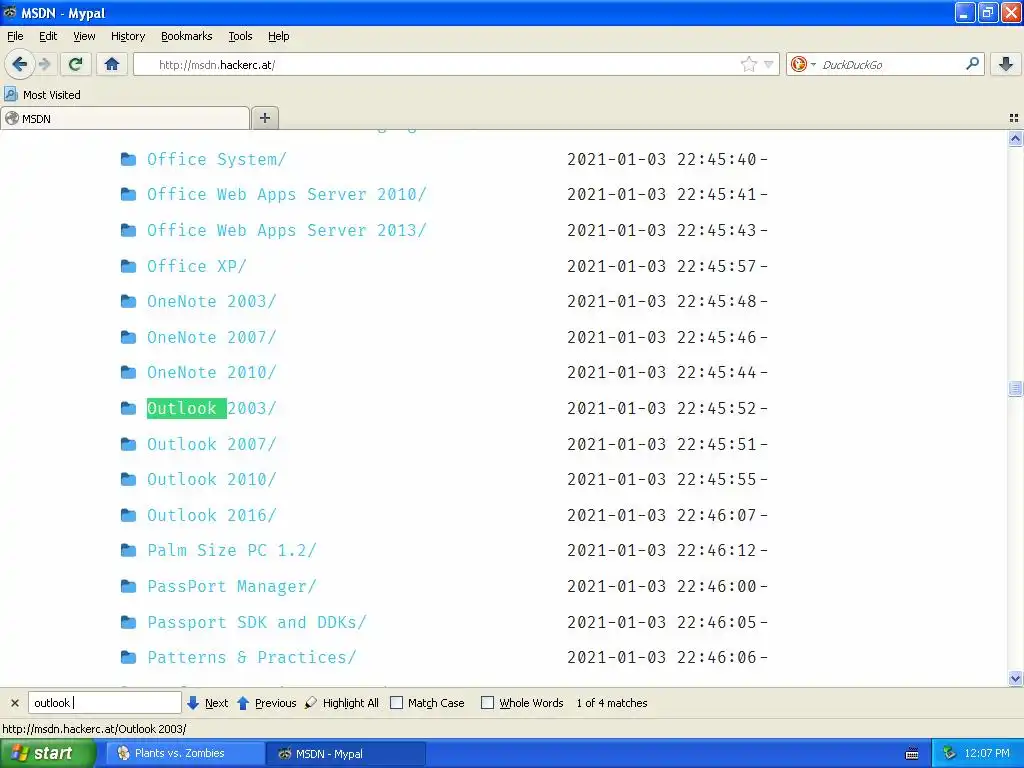This screenshot has height=768, width=1024.
Task: Enable the Match Case checkbox
Action: coord(396,703)
